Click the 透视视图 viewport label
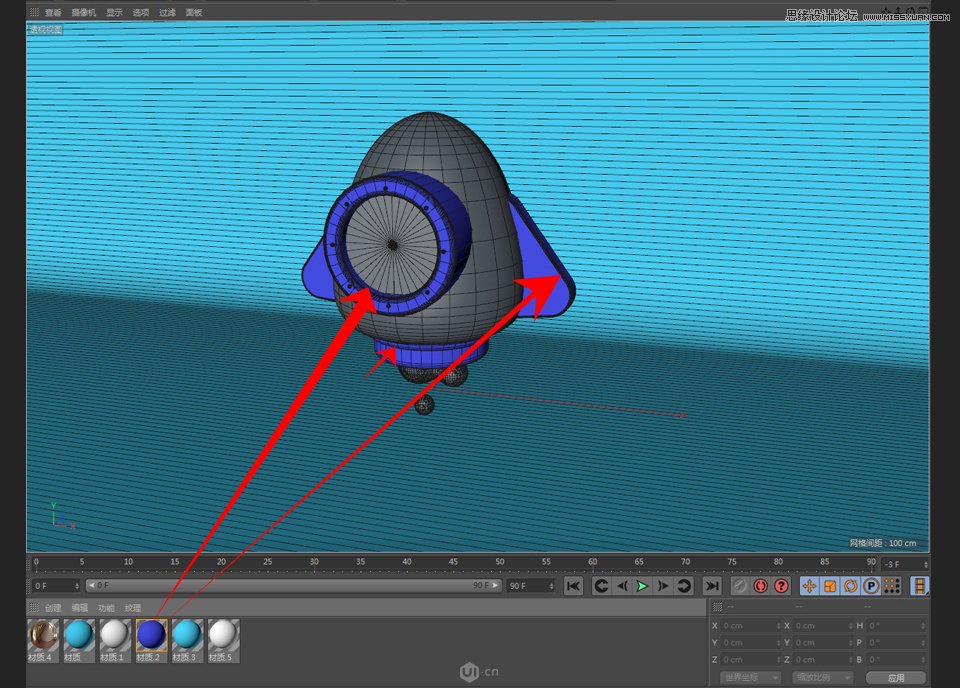The image size is (960, 688). click(44, 30)
